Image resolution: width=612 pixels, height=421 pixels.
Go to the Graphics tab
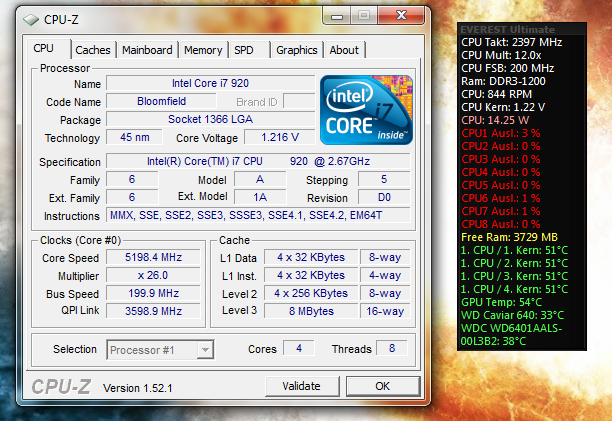click(297, 50)
